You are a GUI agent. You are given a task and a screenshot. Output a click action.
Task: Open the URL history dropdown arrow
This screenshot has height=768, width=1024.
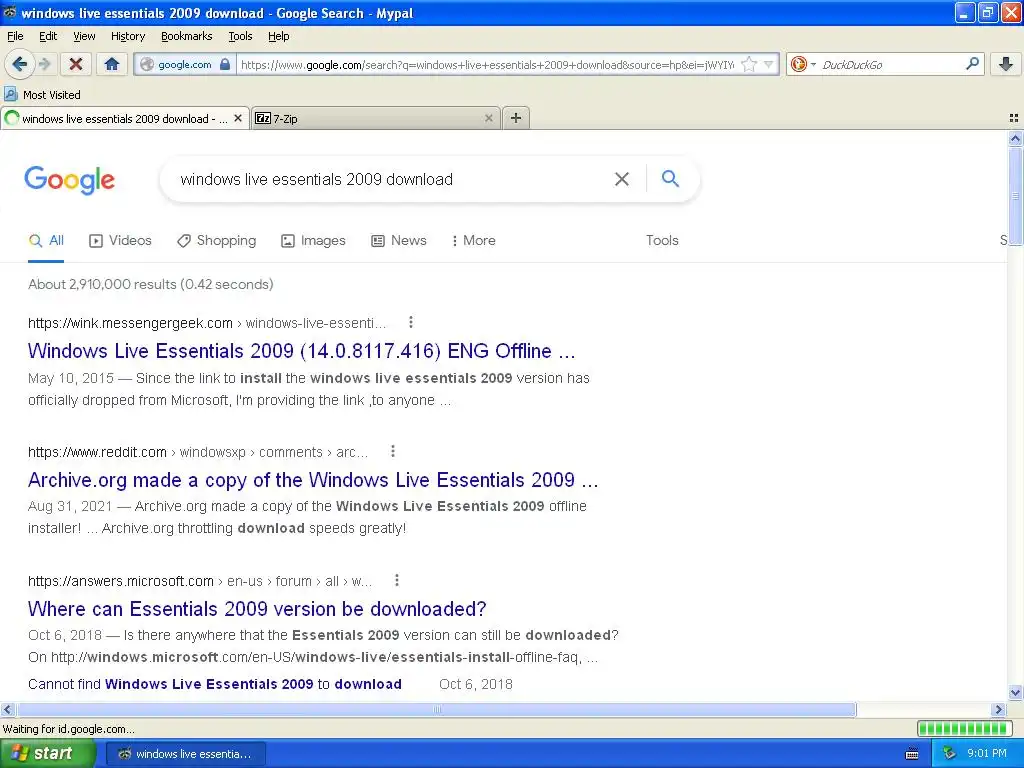click(x=769, y=64)
